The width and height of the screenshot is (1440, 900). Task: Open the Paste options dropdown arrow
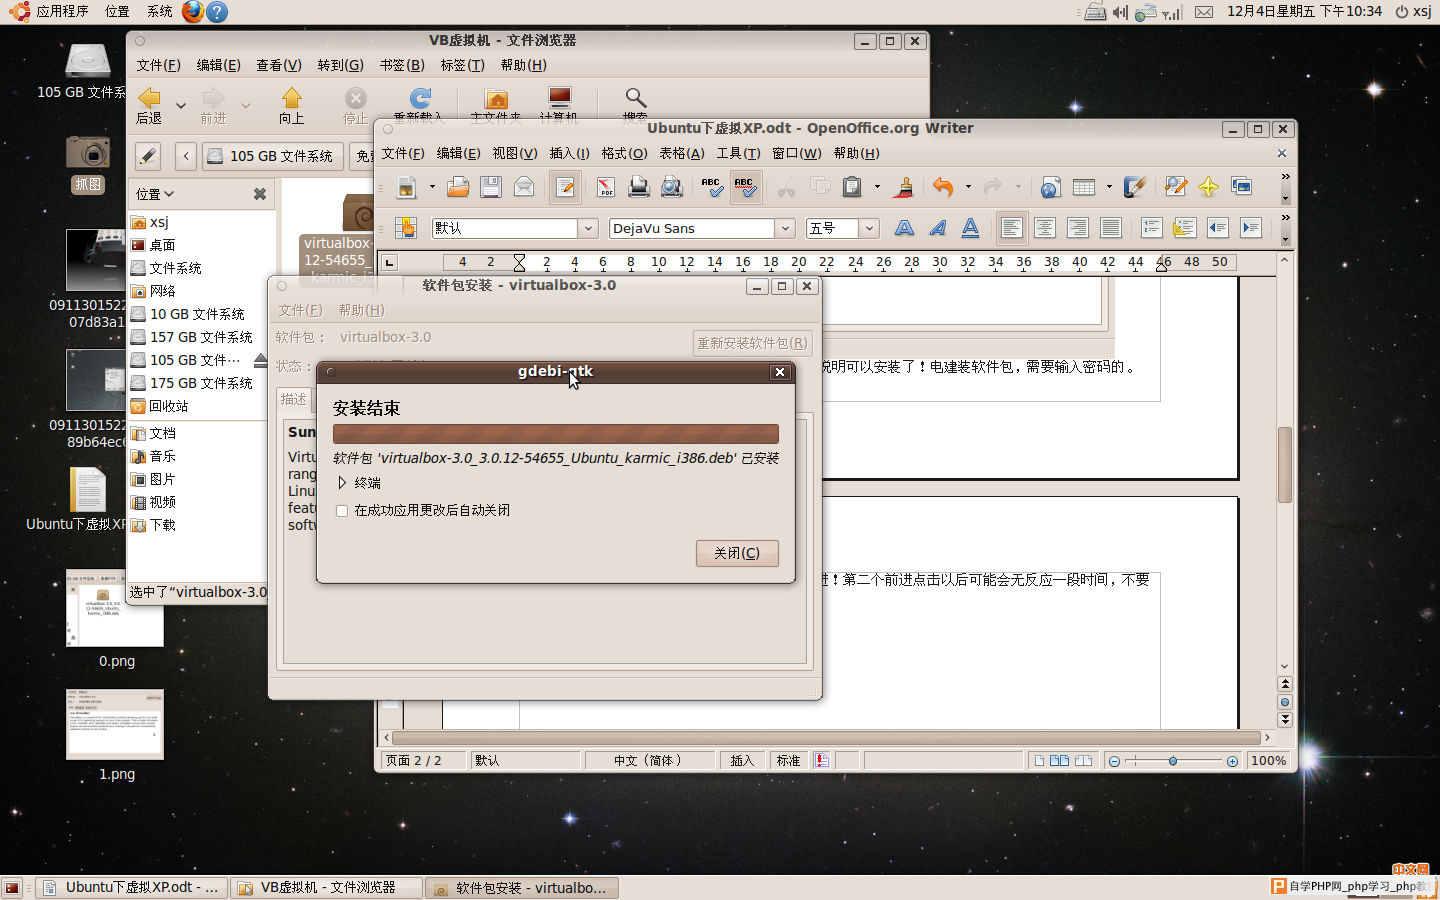coord(877,187)
